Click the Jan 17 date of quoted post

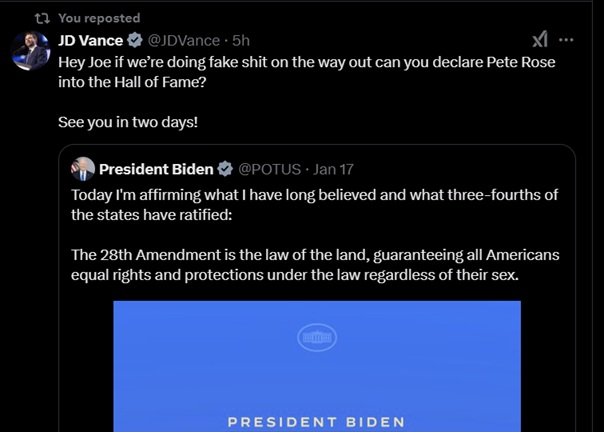click(332, 169)
